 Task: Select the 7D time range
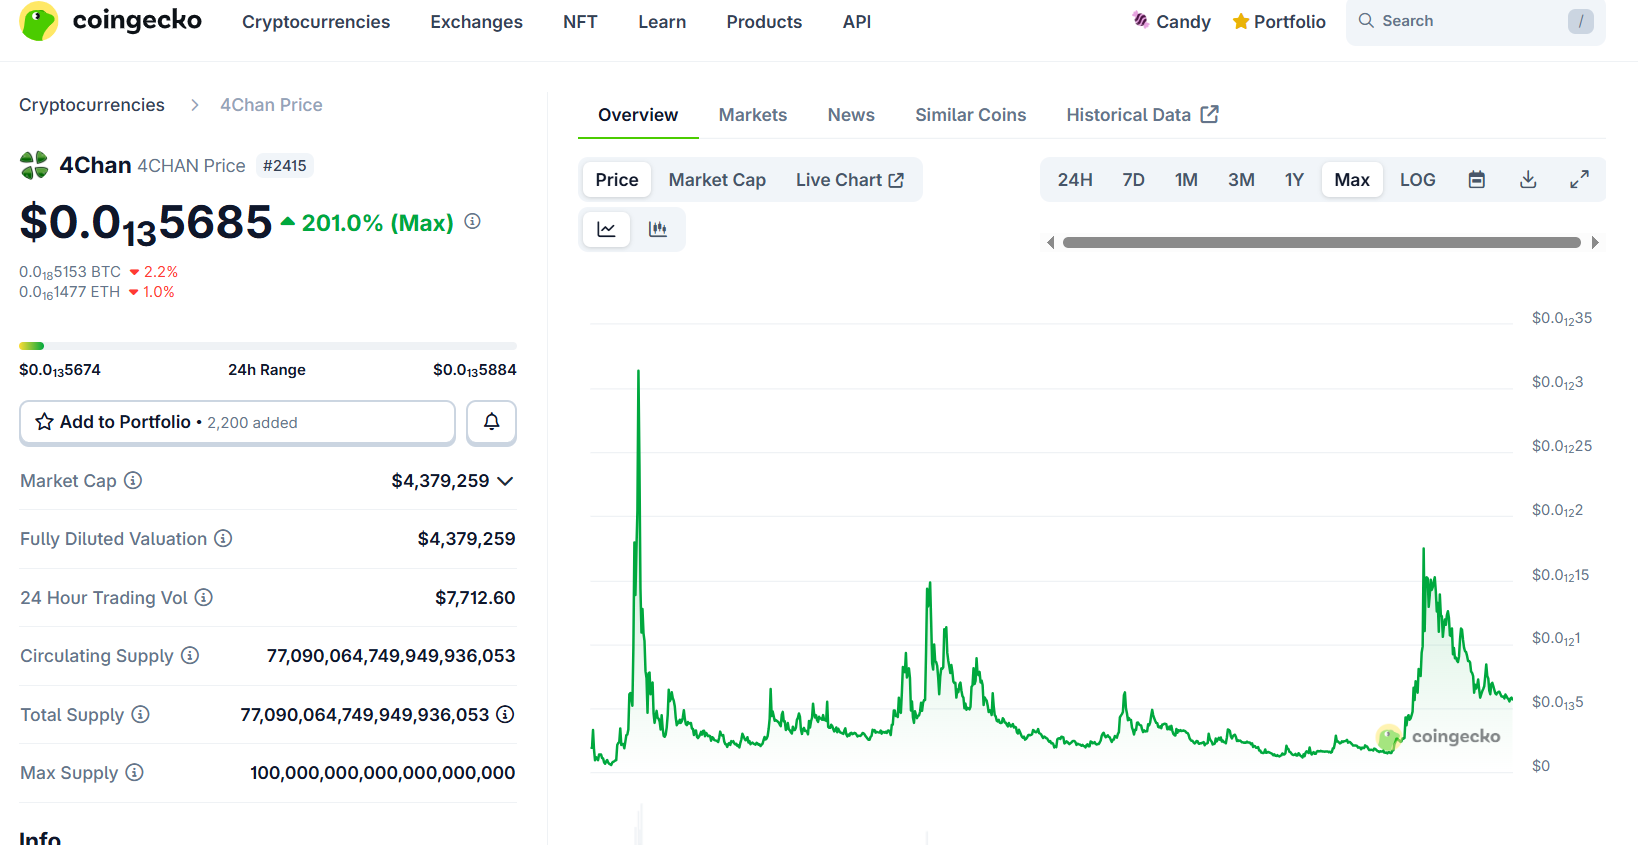click(1133, 180)
